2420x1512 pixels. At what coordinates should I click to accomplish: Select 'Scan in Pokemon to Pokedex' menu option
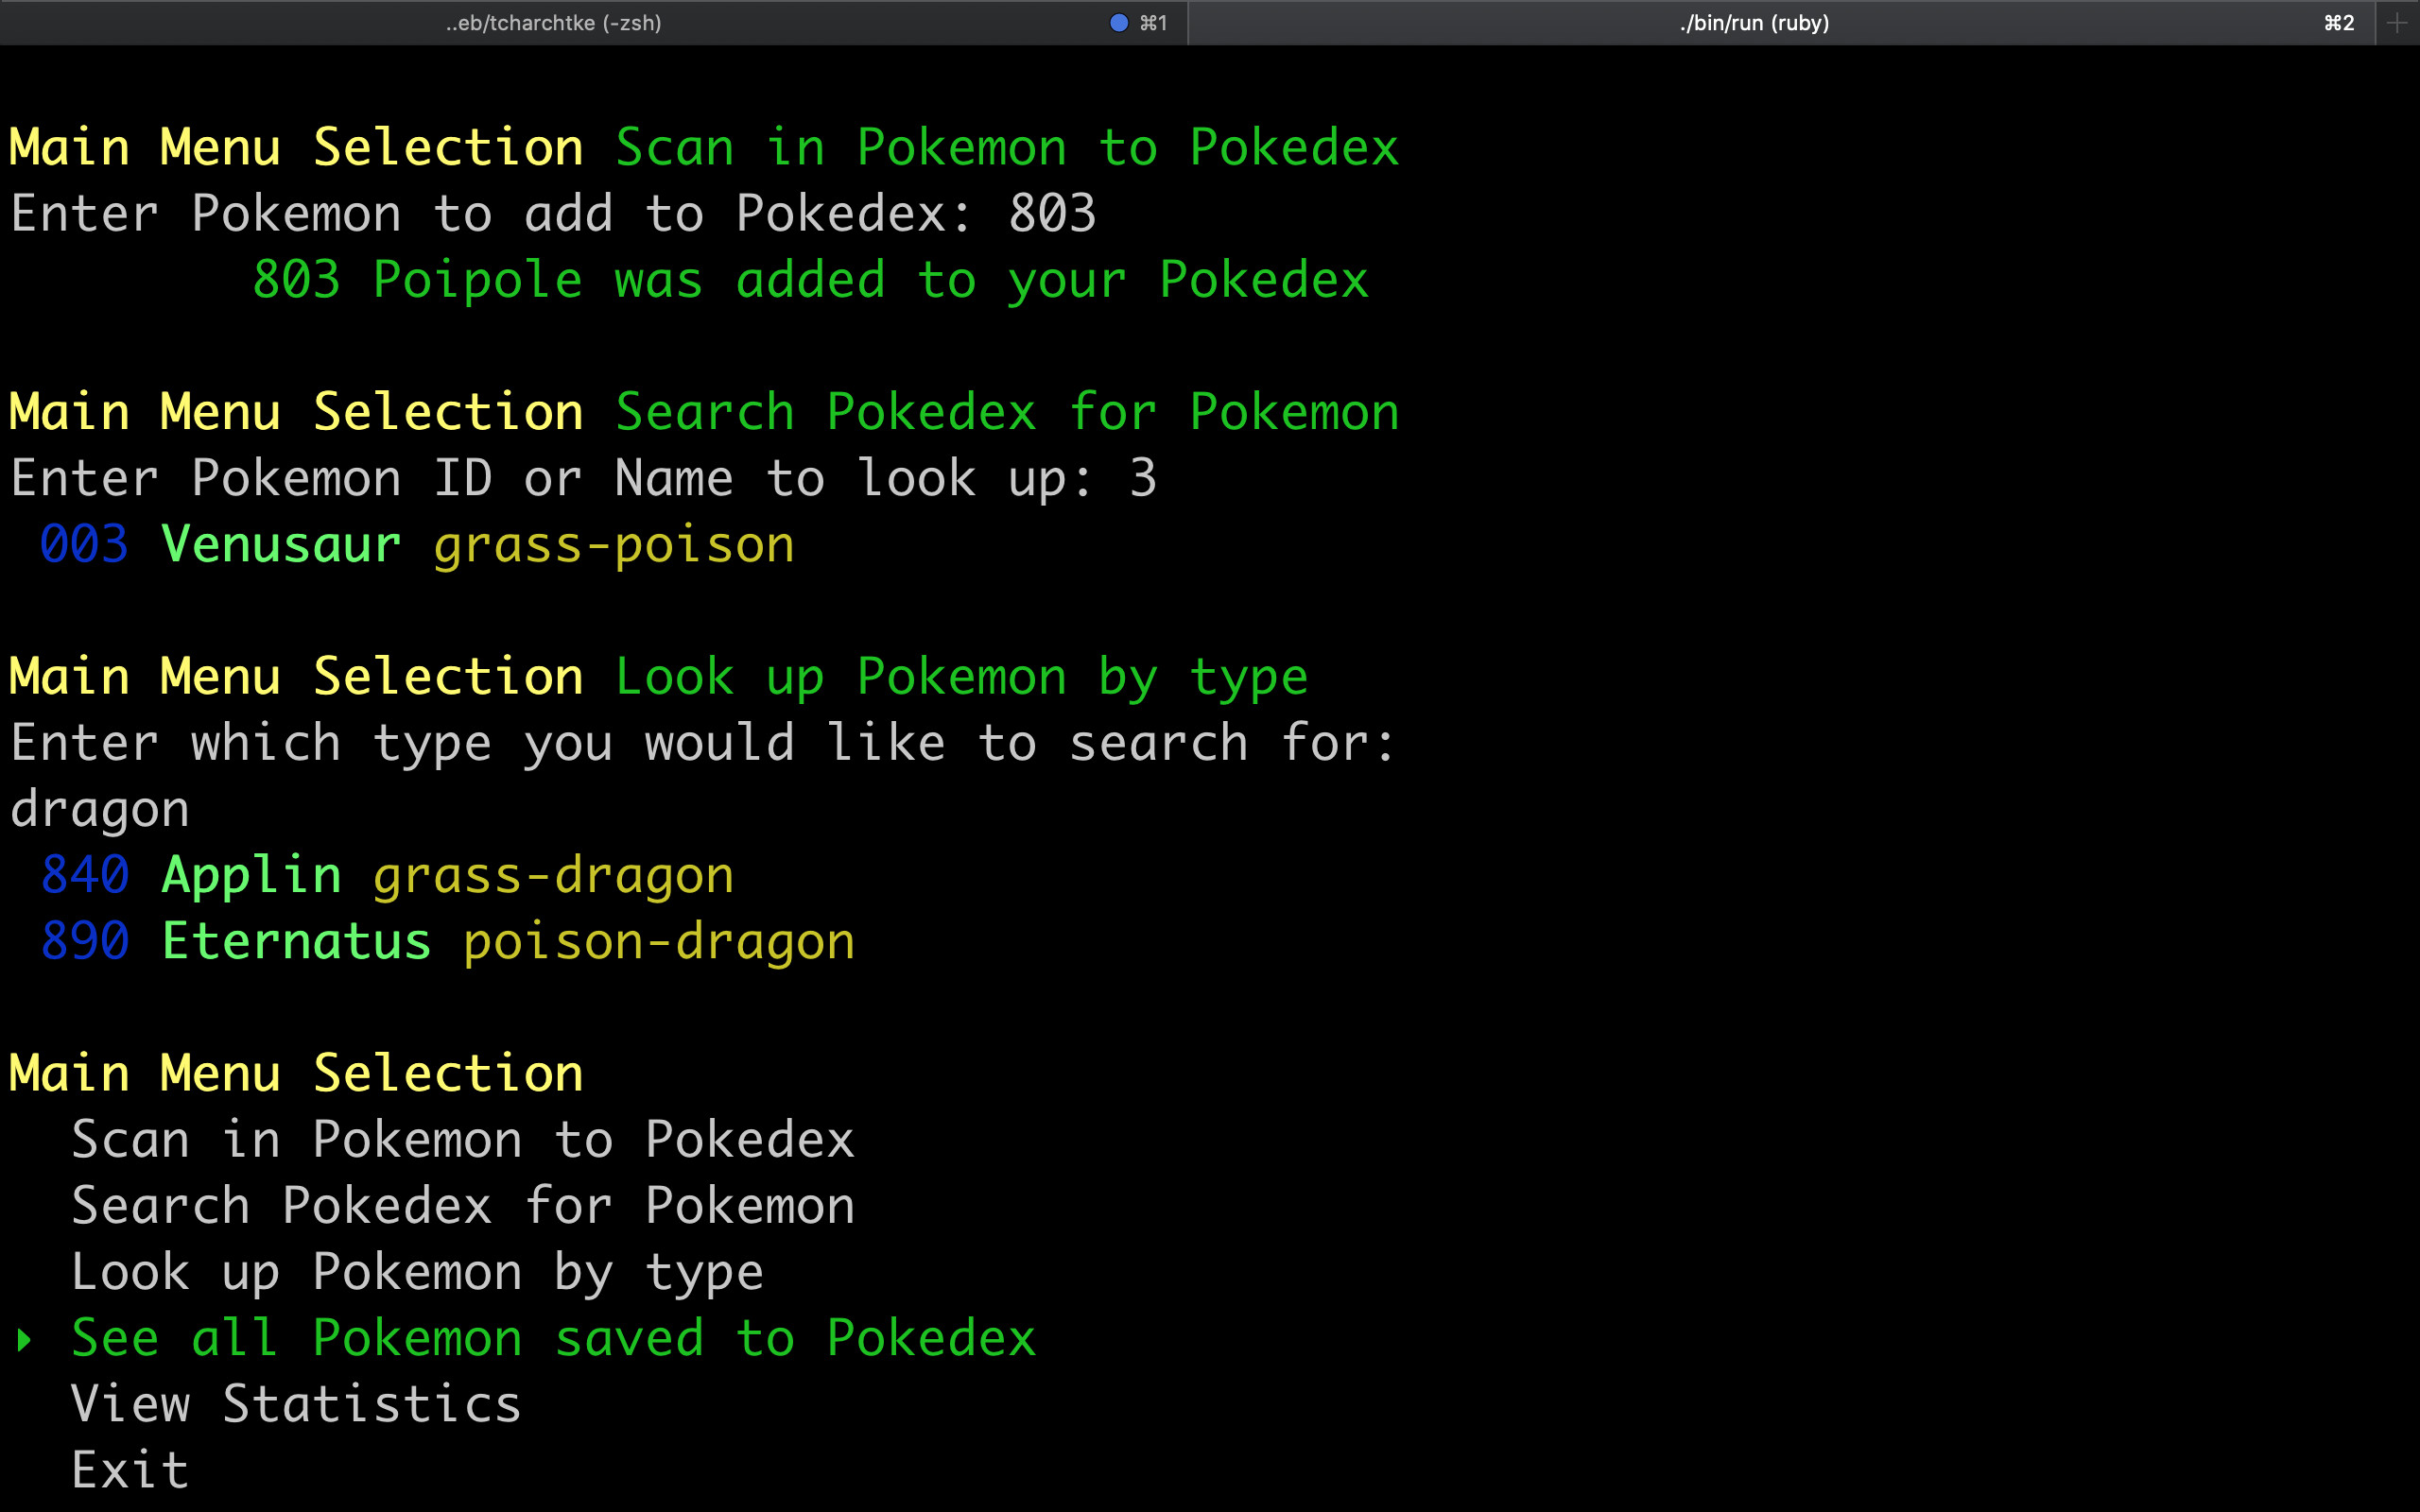[x=463, y=1139]
